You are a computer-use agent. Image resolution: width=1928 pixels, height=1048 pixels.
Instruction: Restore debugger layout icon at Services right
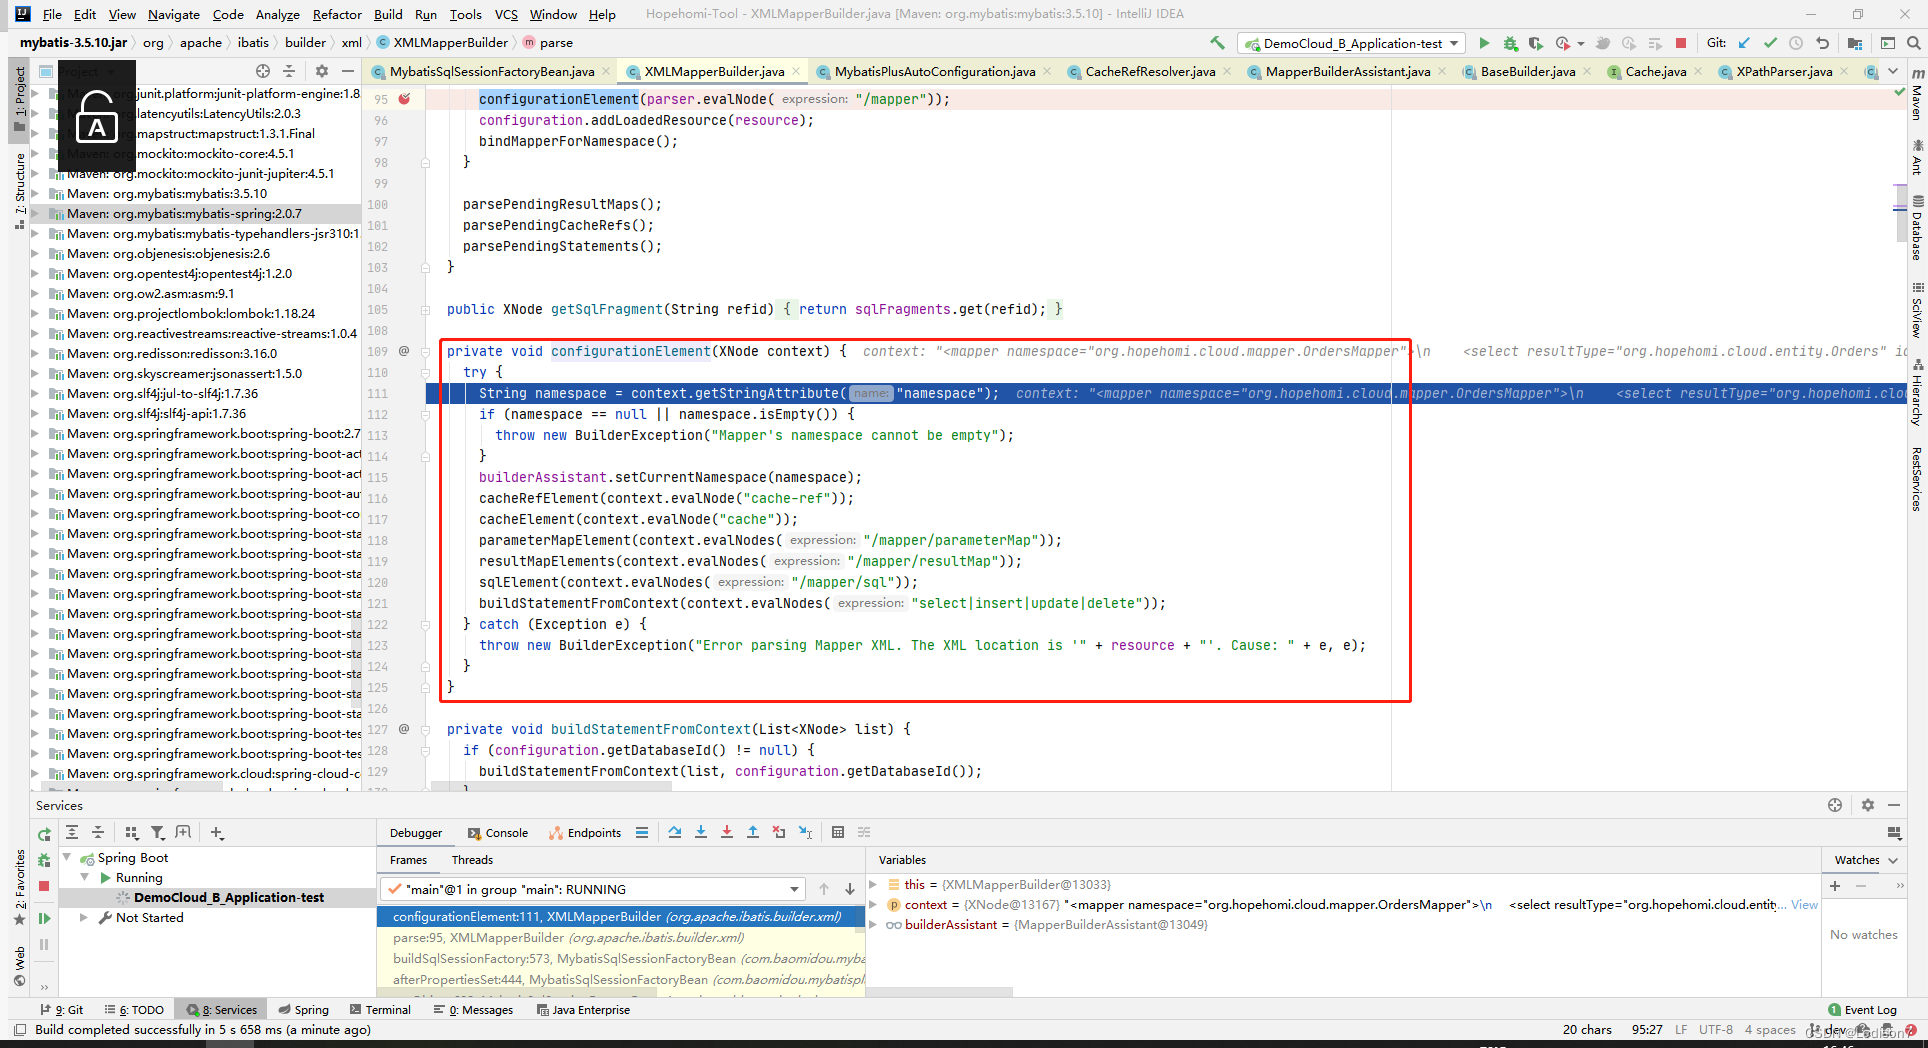coord(1894,832)
